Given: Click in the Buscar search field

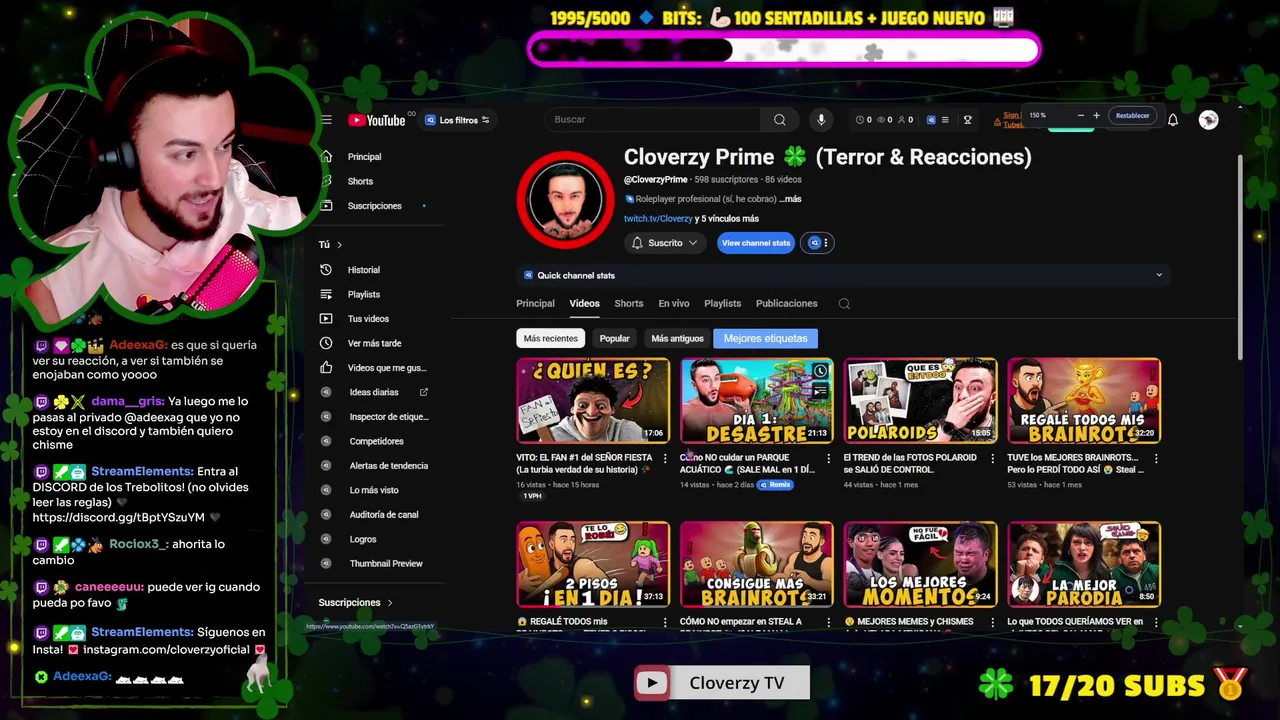Looking at the screenshot, I should (x=654, y=120).
